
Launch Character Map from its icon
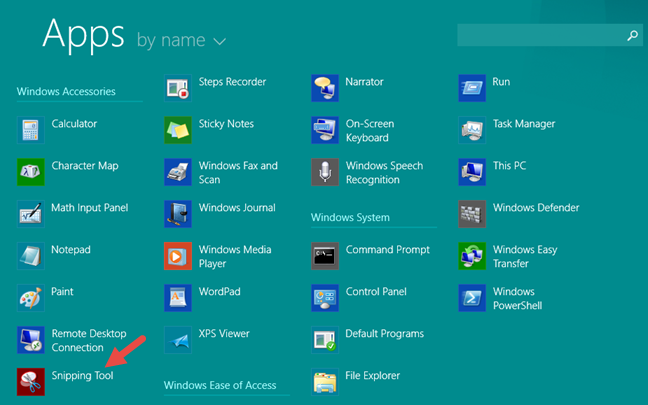tap(31, 172)
